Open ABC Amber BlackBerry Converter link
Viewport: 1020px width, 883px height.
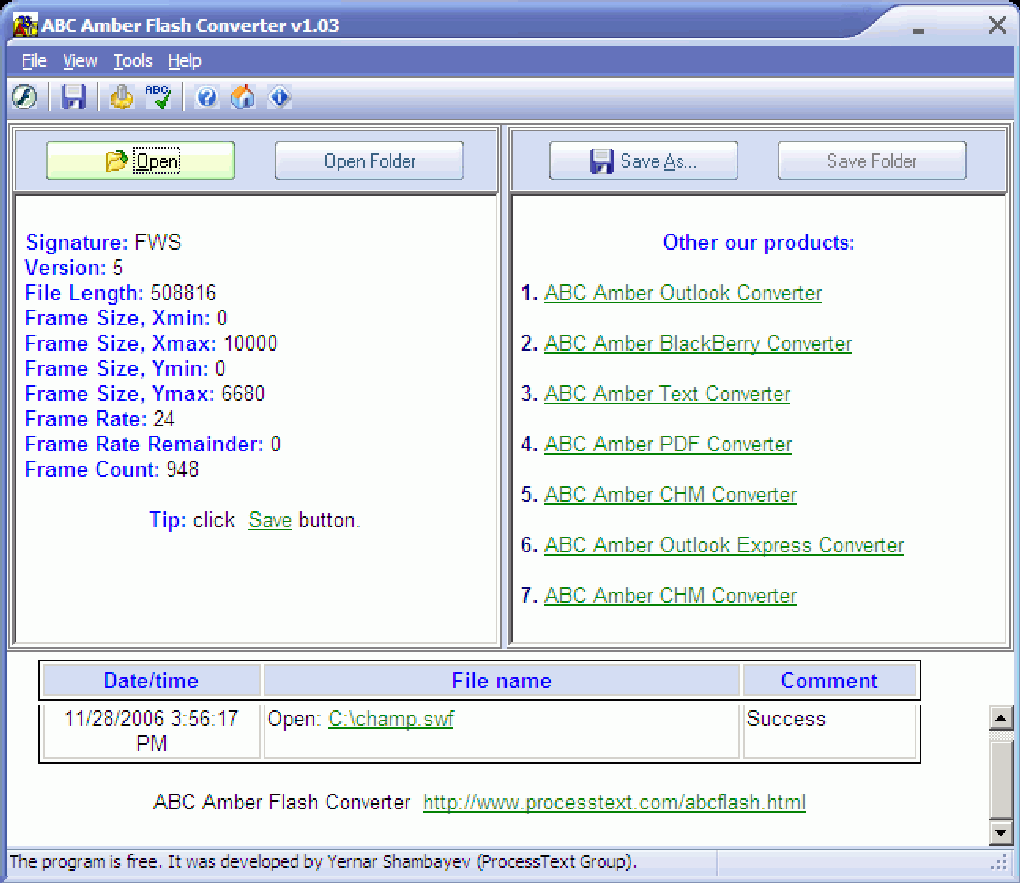point(698,344)
